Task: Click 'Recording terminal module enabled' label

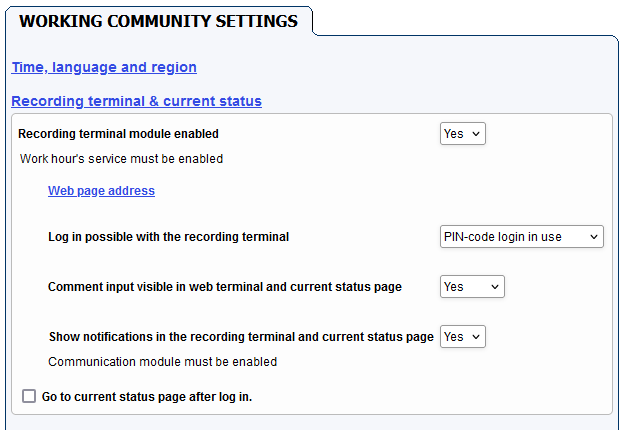Action: click(118, 134)
